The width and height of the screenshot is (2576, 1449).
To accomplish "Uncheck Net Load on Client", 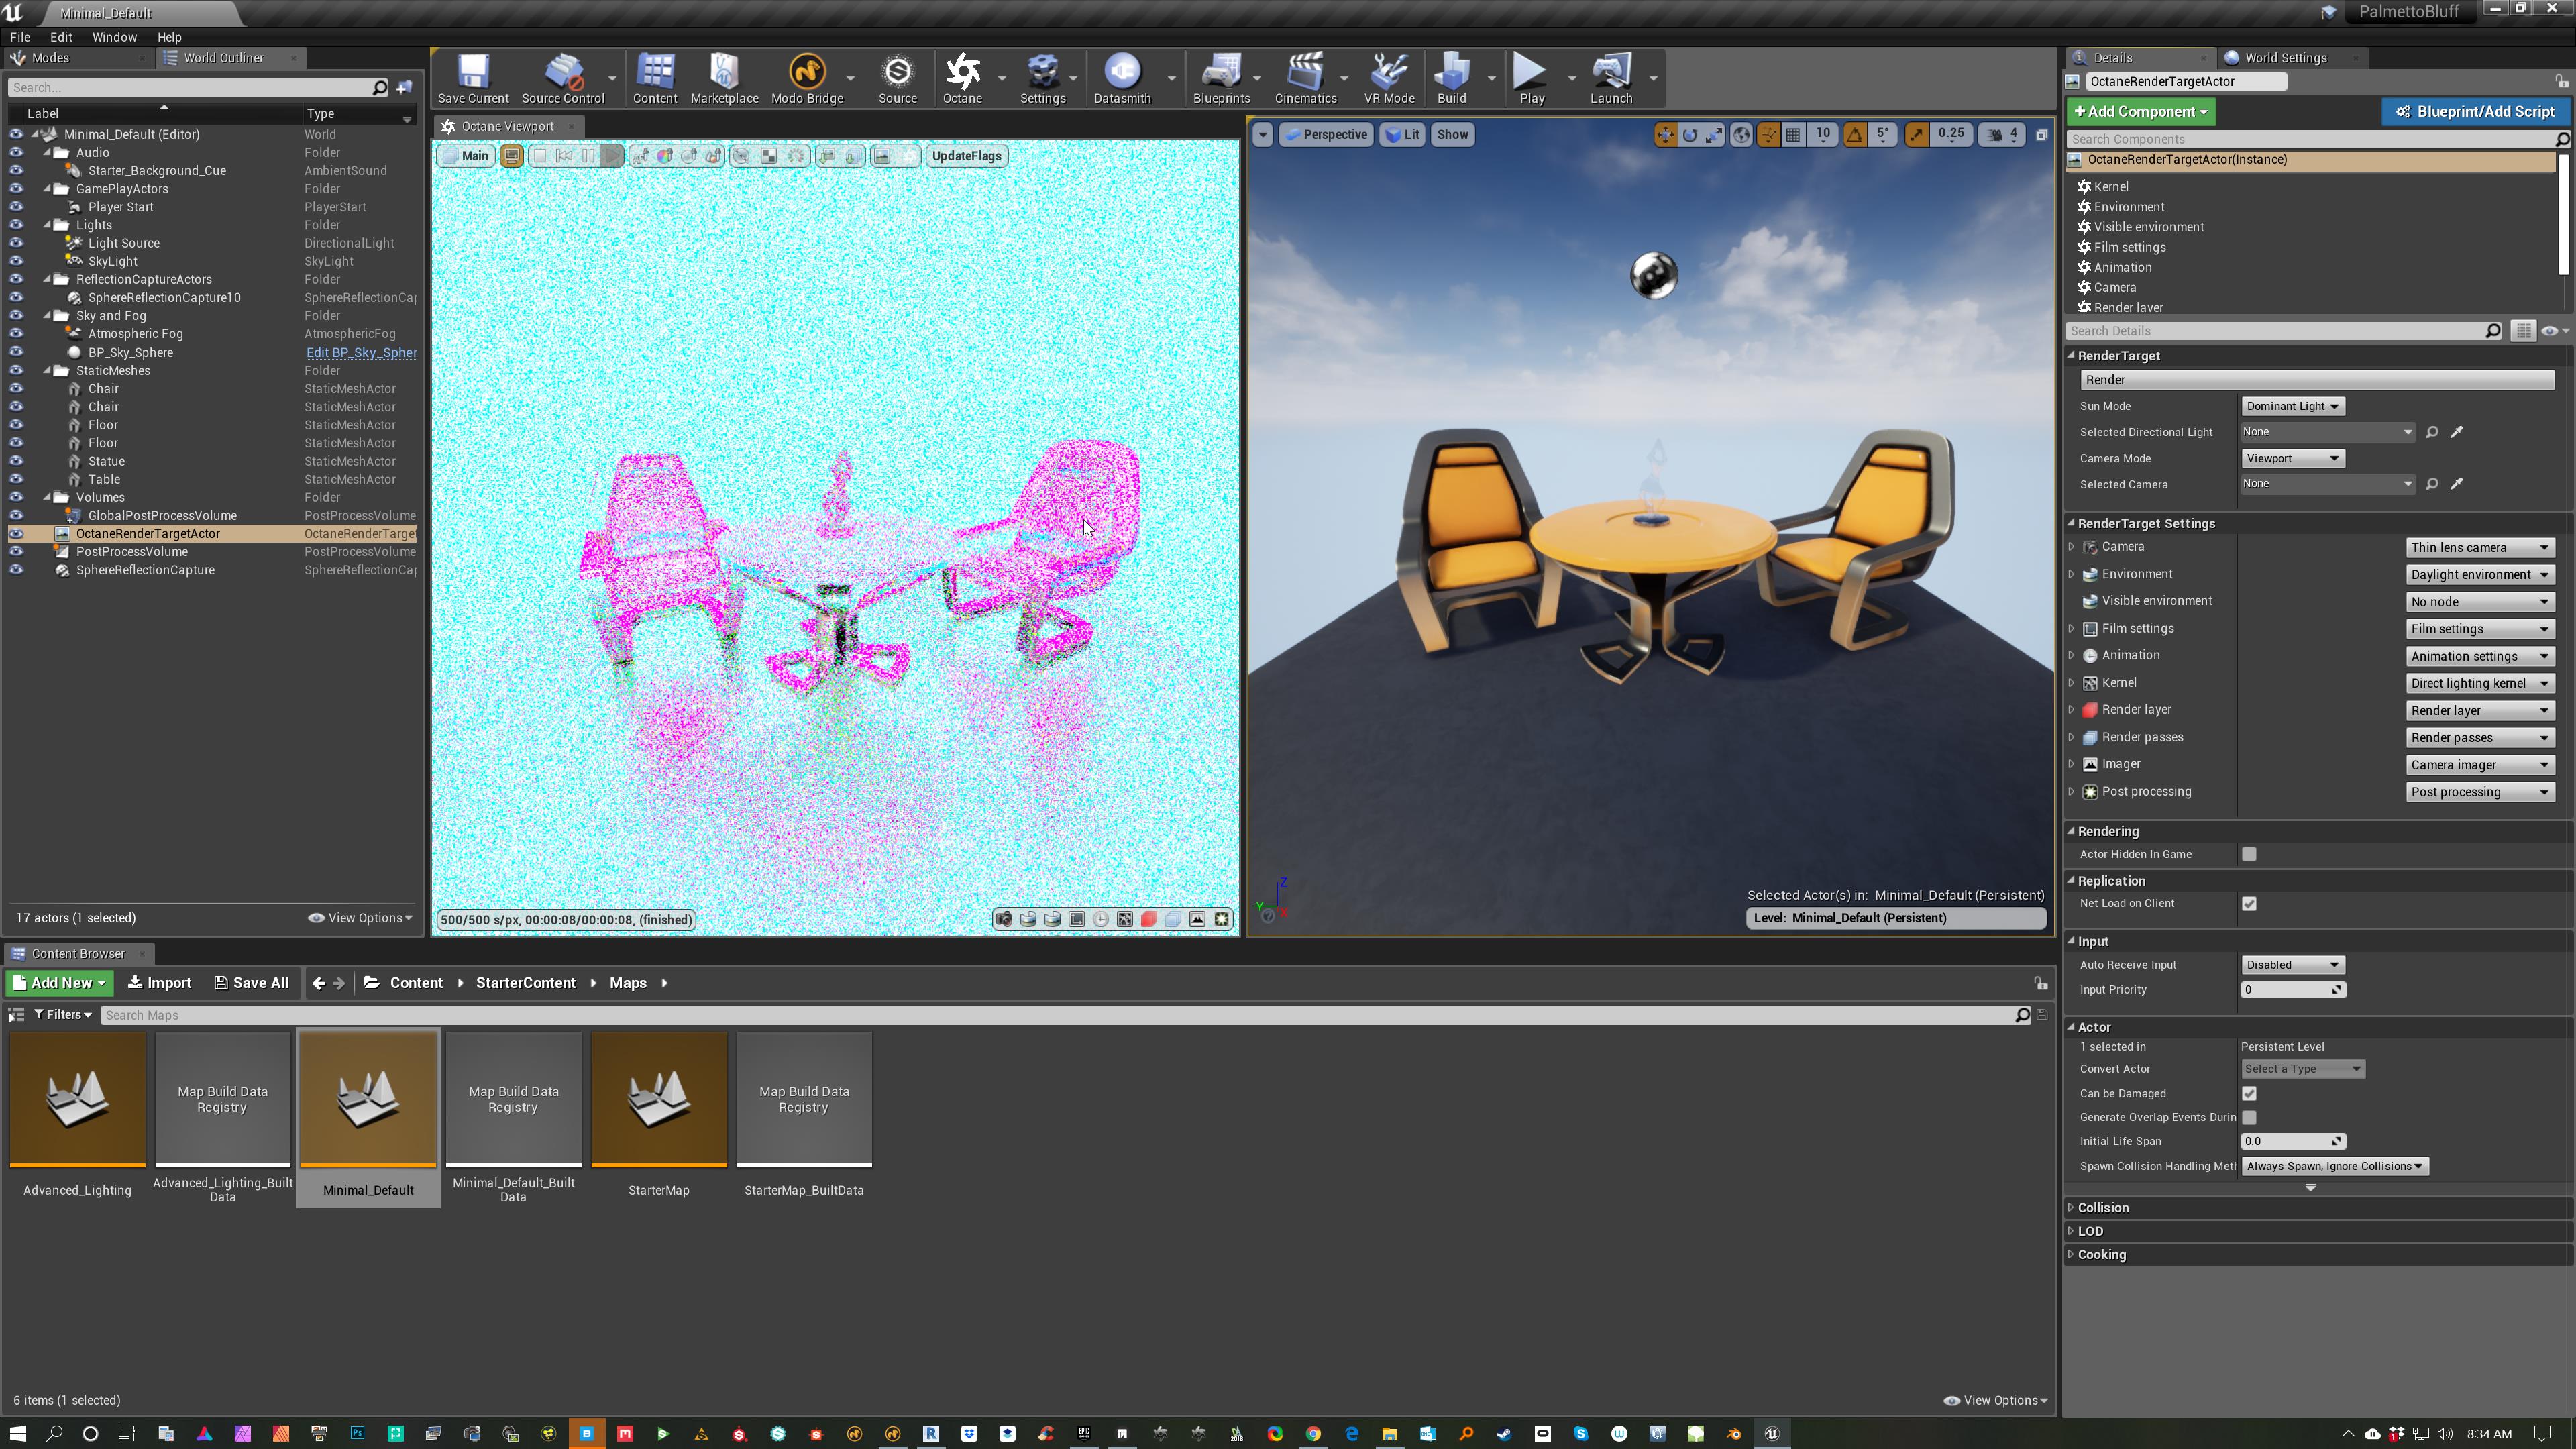I will pos(2249,903).
